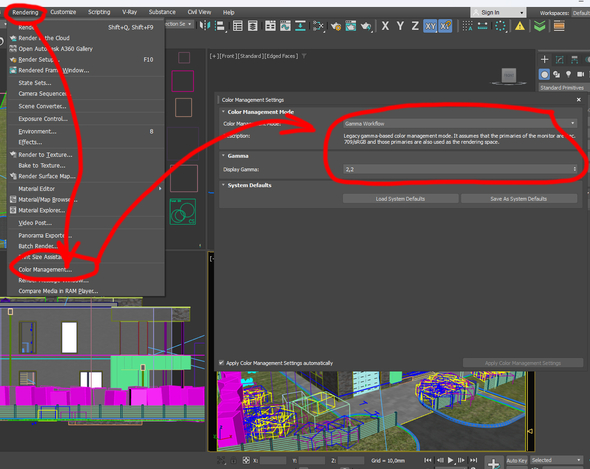Uncheck Apply Color Management Settings automatically

[x=221, y=363]
